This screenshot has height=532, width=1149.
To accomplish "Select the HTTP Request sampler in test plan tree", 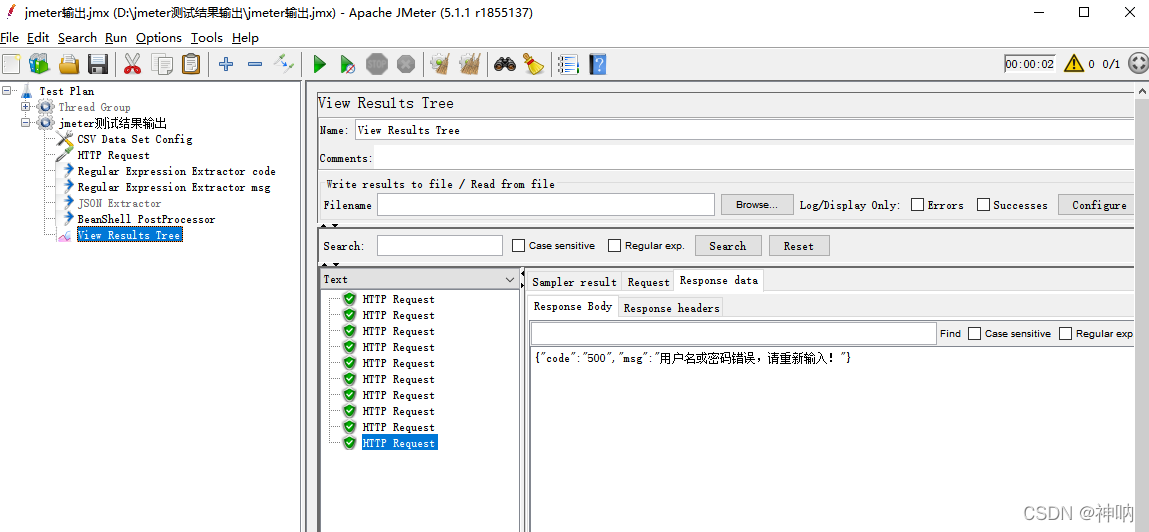I will [114, 155].
